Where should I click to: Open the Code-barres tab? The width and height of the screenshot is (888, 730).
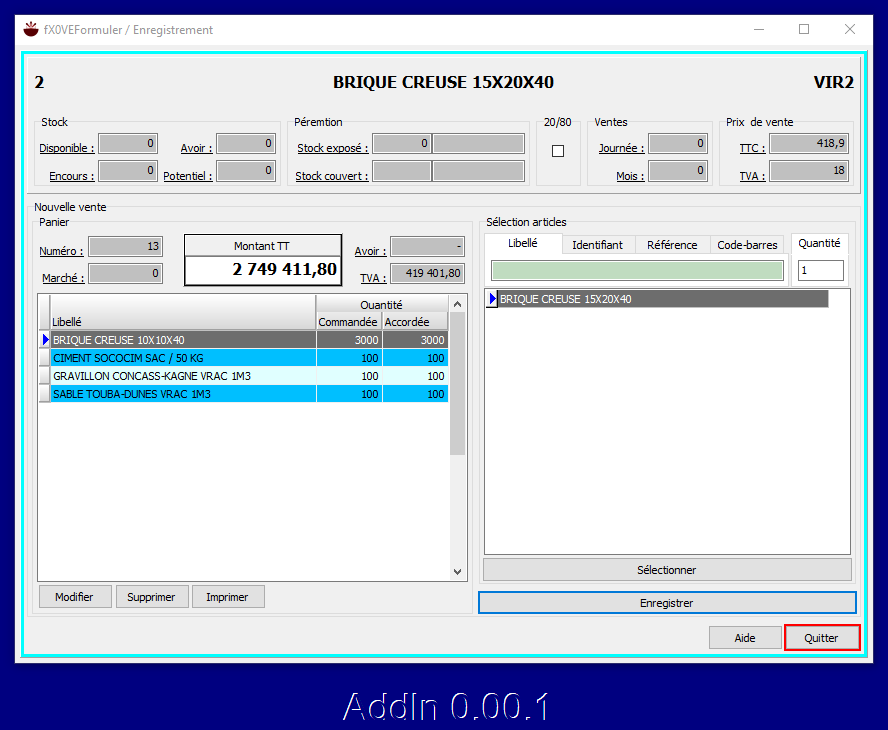tap(747, 244)
